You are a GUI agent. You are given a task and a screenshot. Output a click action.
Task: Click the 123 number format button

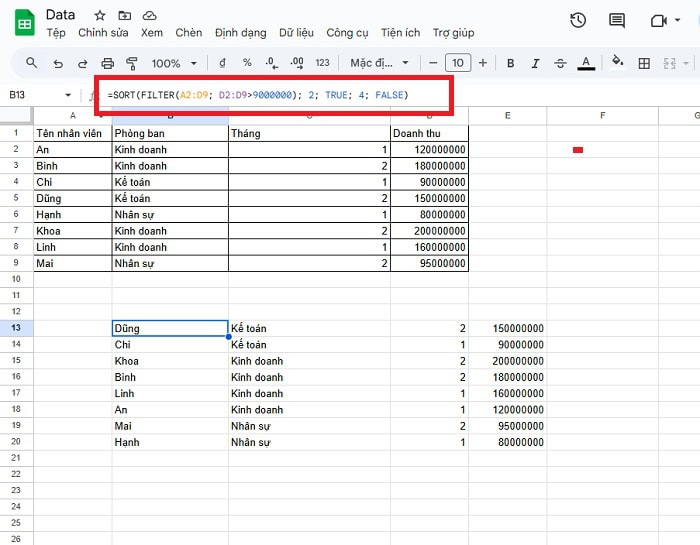pos(322,63)
